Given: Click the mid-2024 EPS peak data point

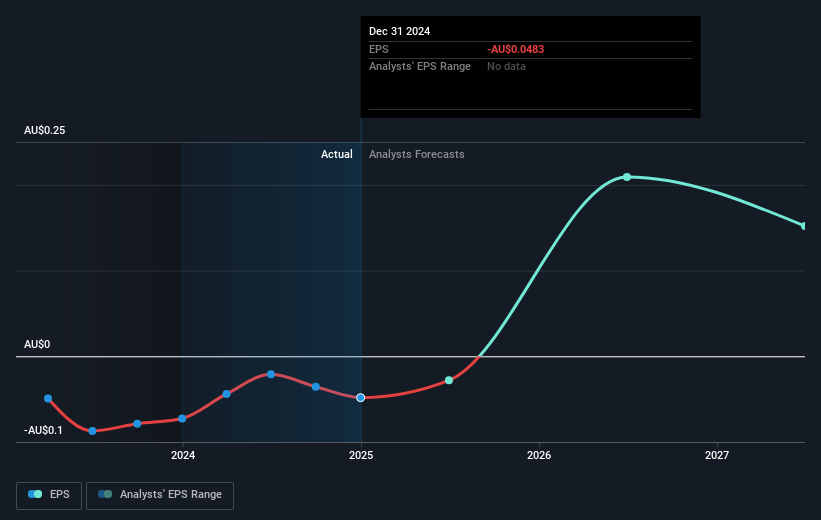Looking at the screenshot, I should coord(271,374).
